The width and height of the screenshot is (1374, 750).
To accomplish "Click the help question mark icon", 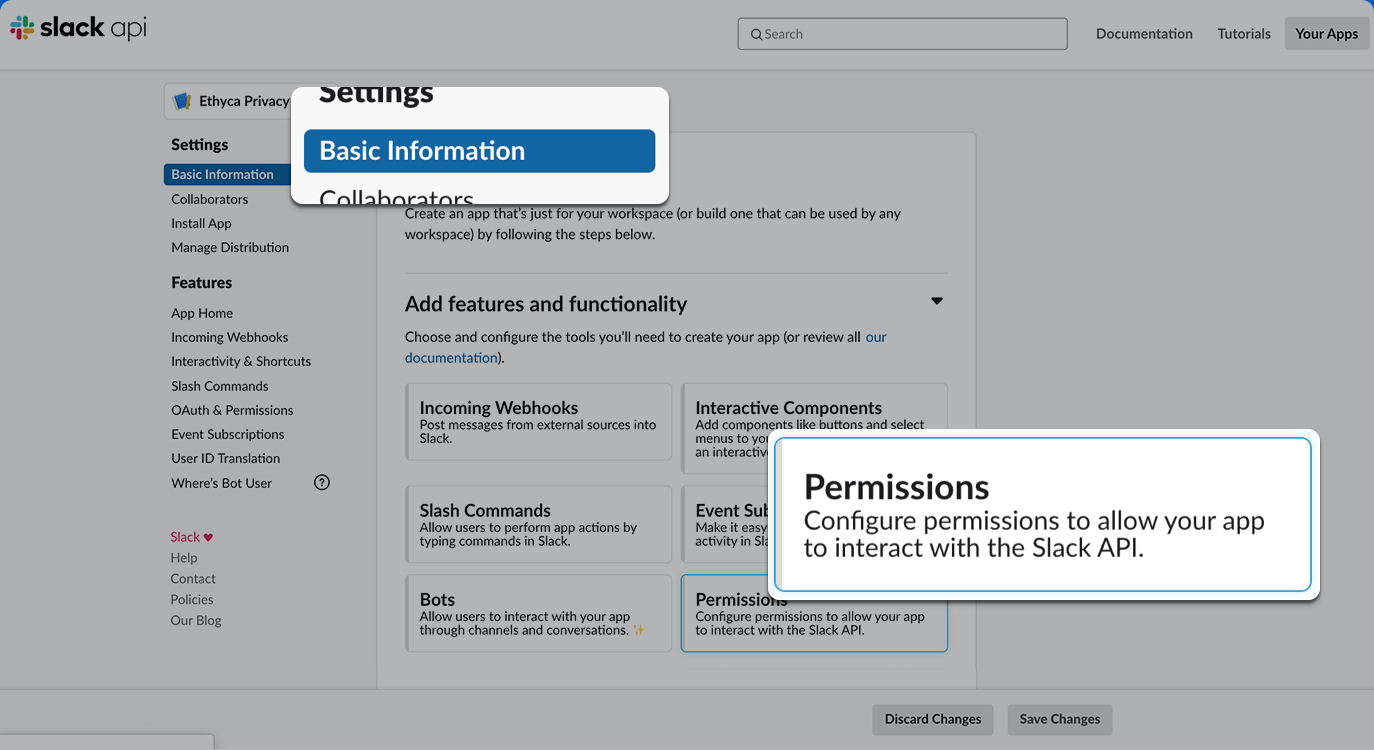I will [322, 483].
